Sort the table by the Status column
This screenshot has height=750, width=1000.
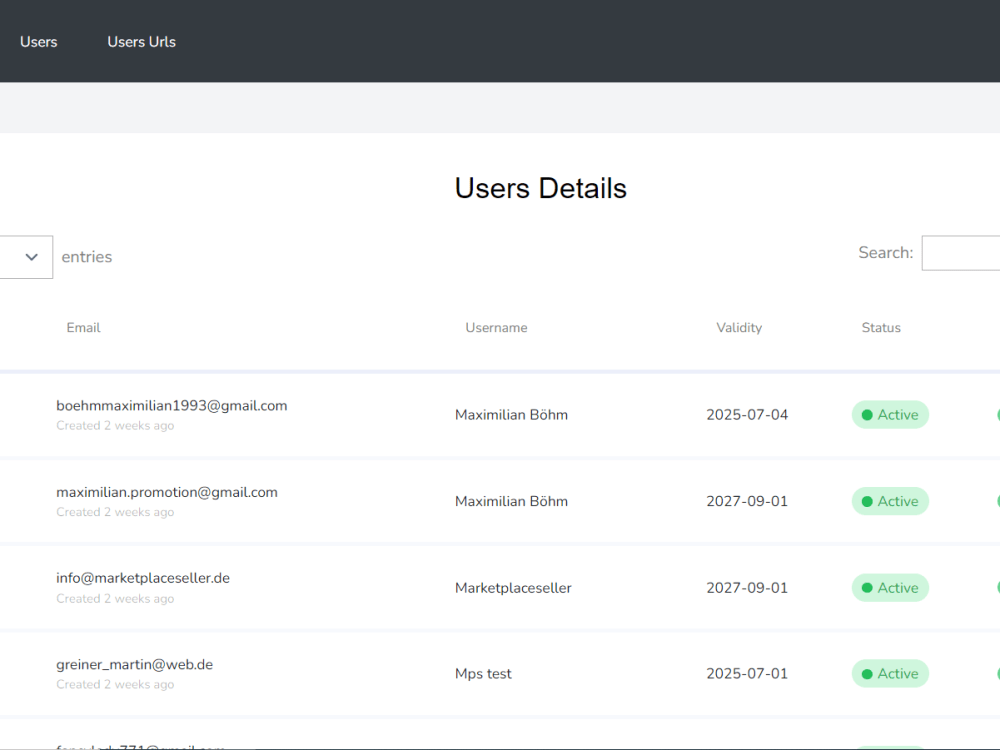click(x=881, y=327)
